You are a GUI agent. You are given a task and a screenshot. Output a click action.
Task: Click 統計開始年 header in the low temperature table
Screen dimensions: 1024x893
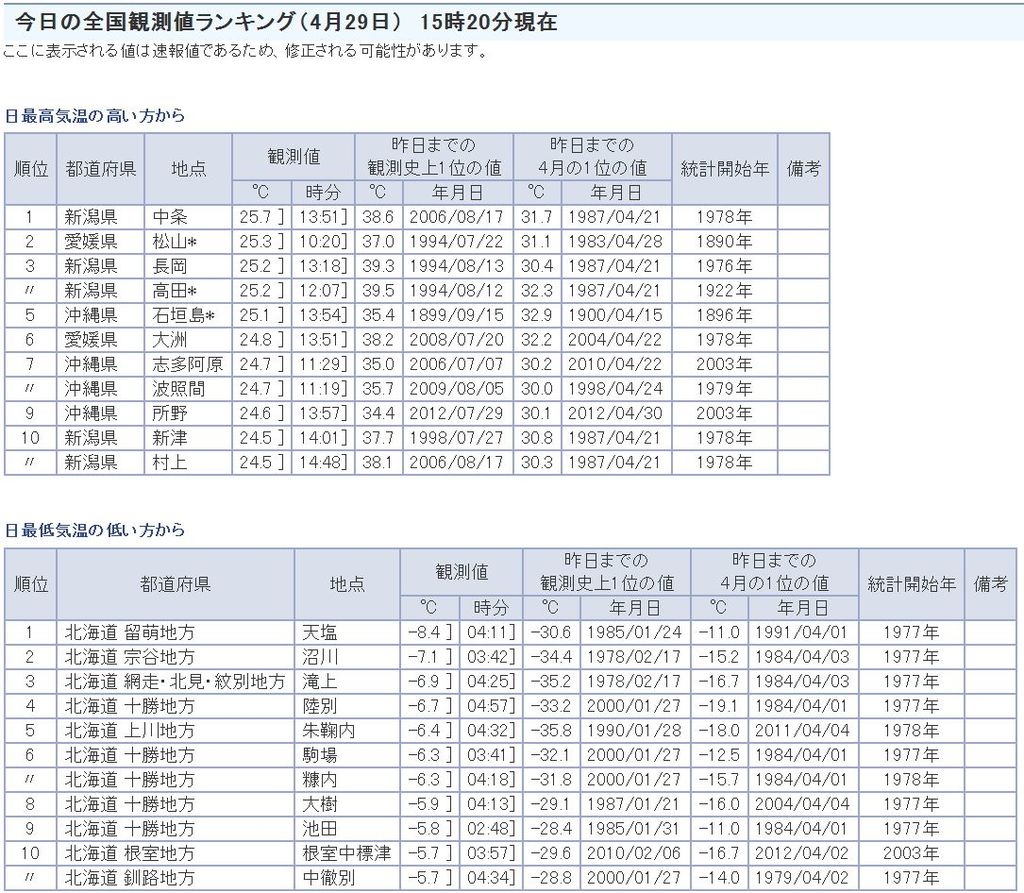coord(911,583)
